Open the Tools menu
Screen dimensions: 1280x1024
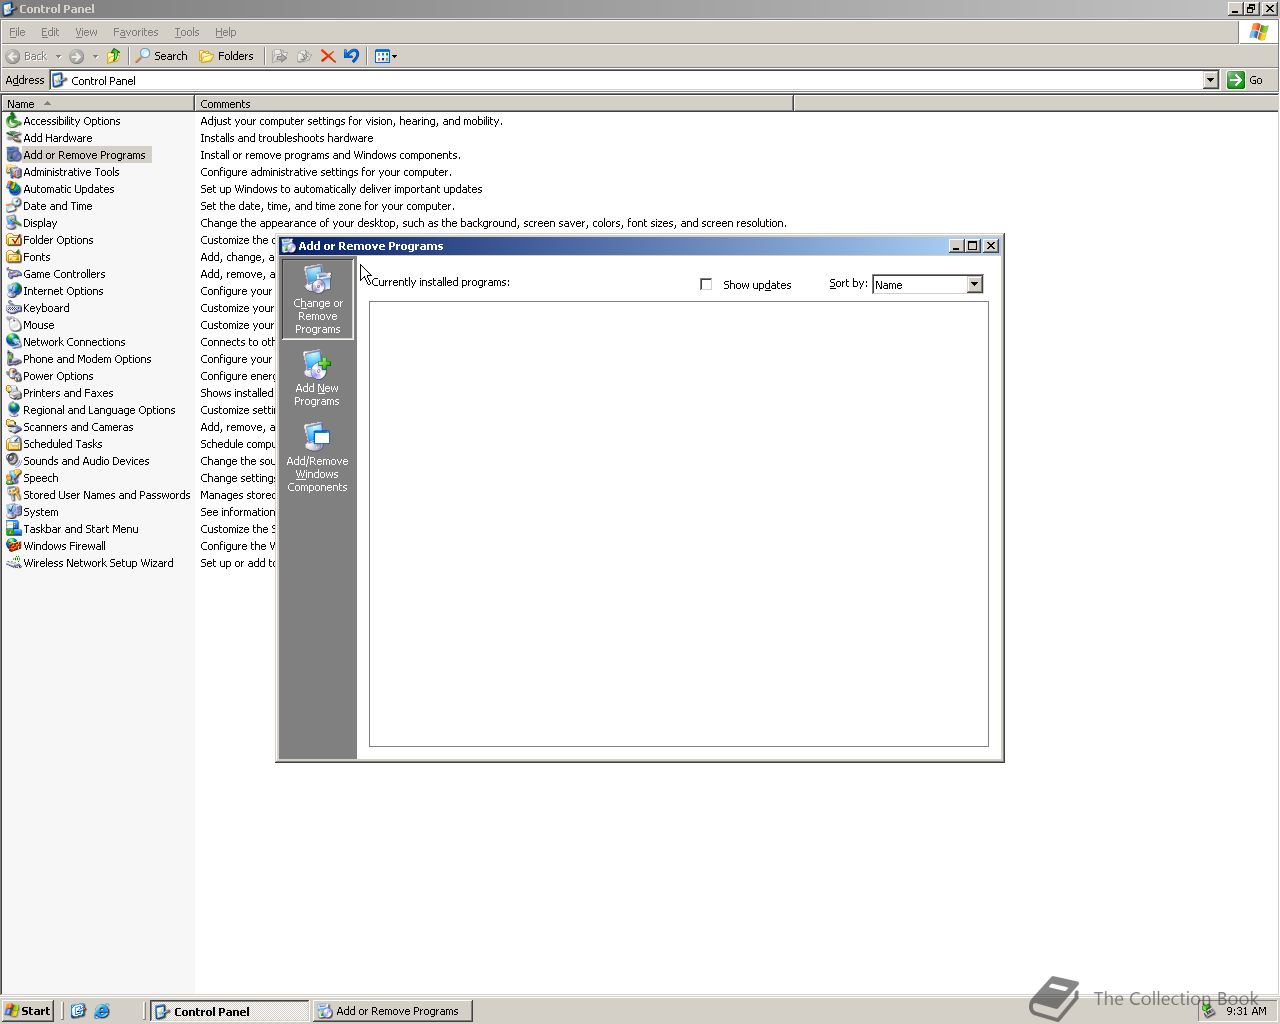[x=186, y=32]
